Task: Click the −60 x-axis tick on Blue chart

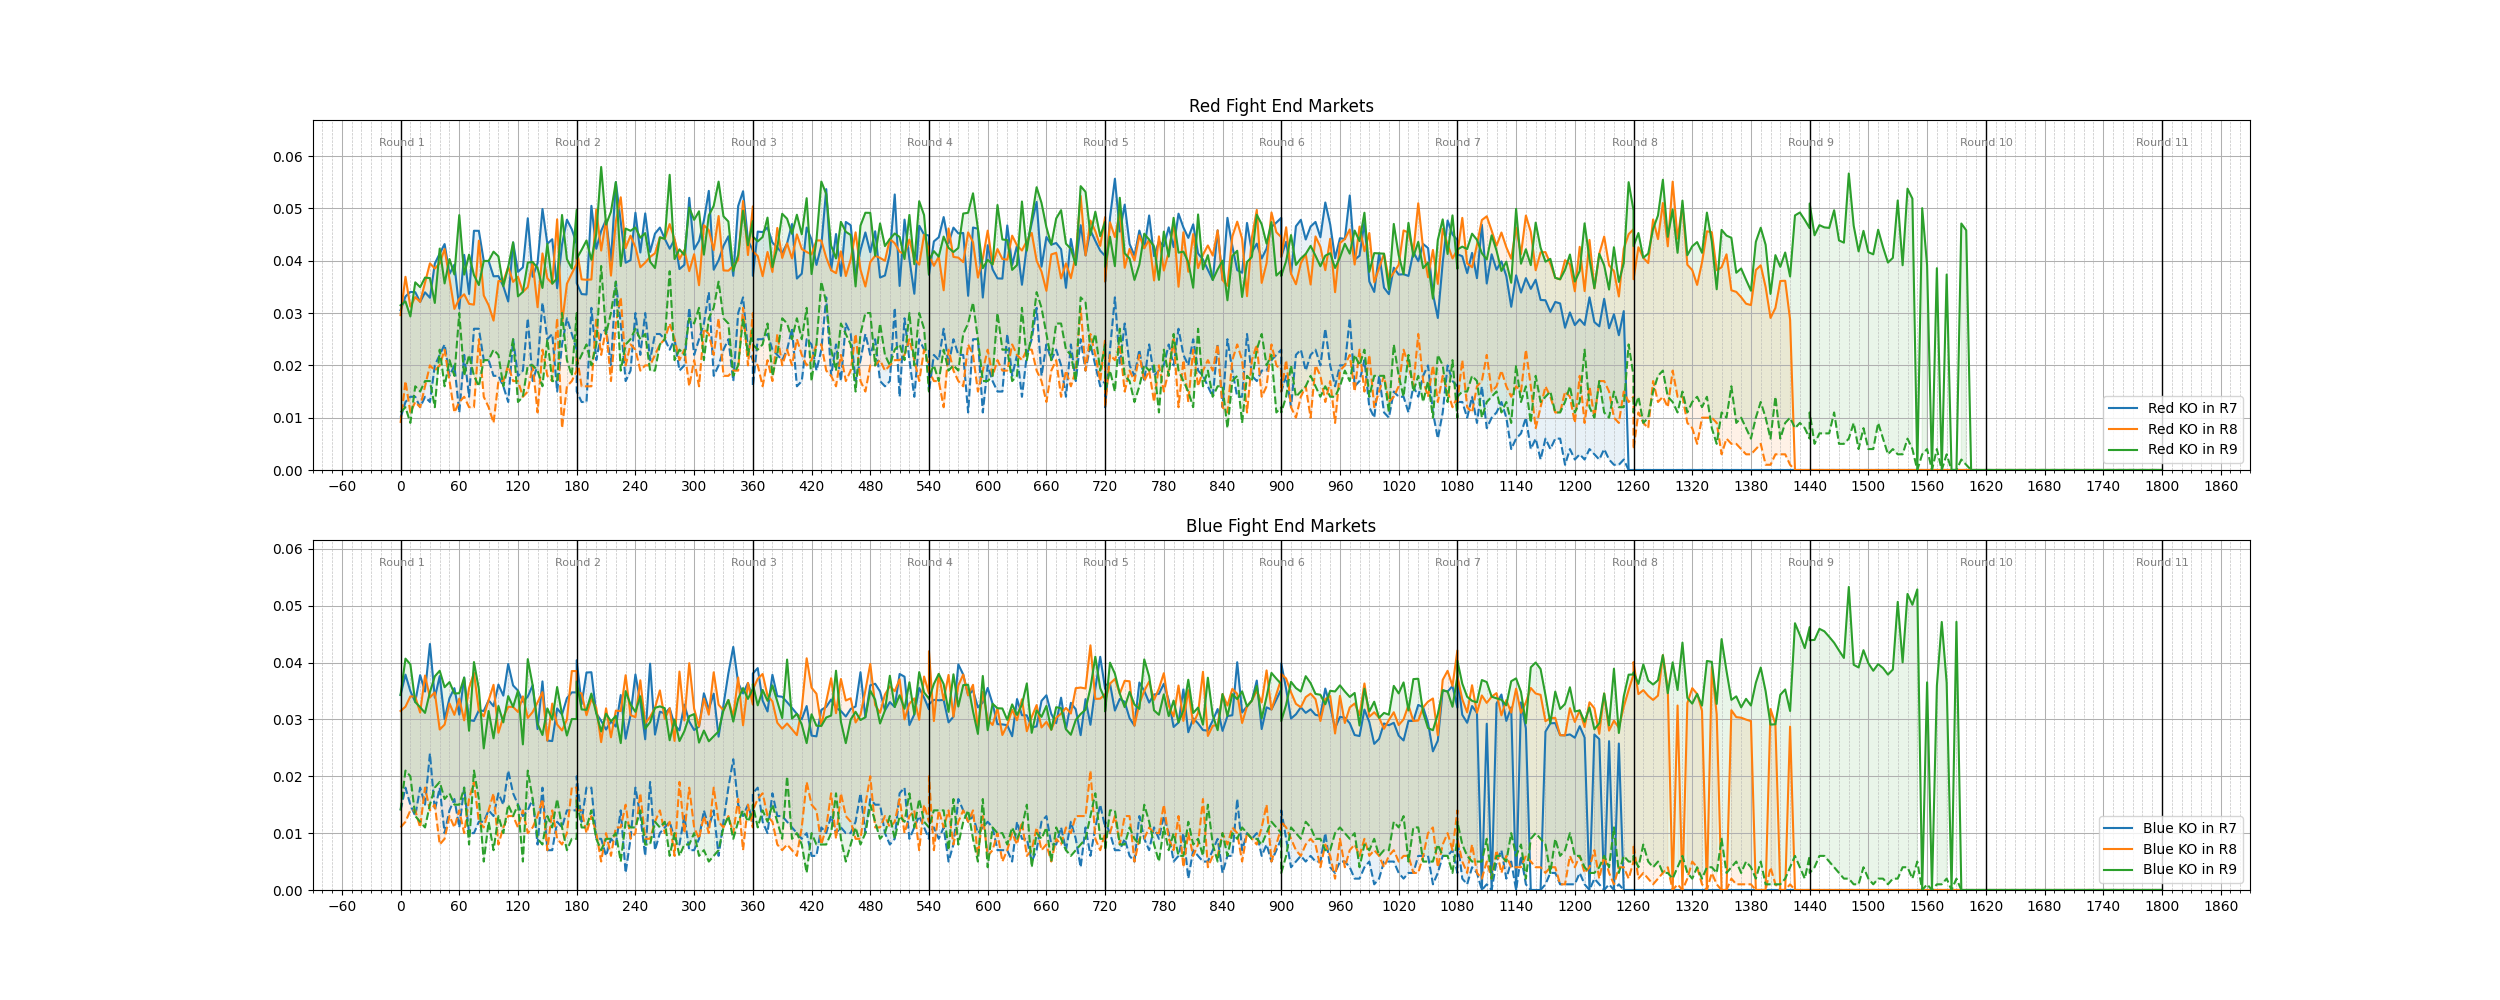Action: [x=342, y=907]
